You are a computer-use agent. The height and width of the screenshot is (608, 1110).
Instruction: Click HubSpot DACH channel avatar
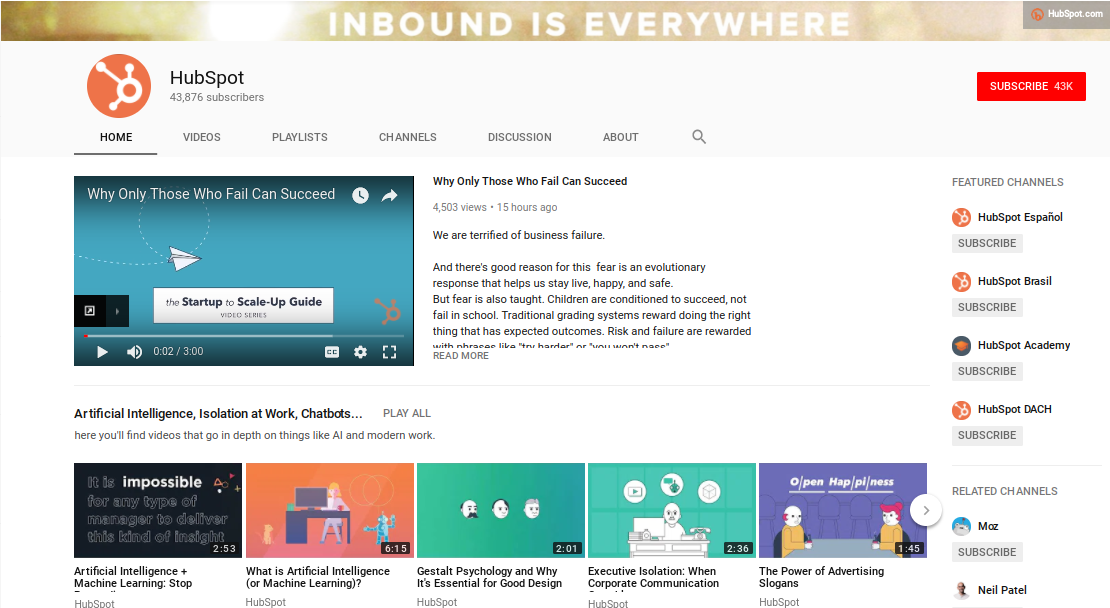[x=961, y=410]
